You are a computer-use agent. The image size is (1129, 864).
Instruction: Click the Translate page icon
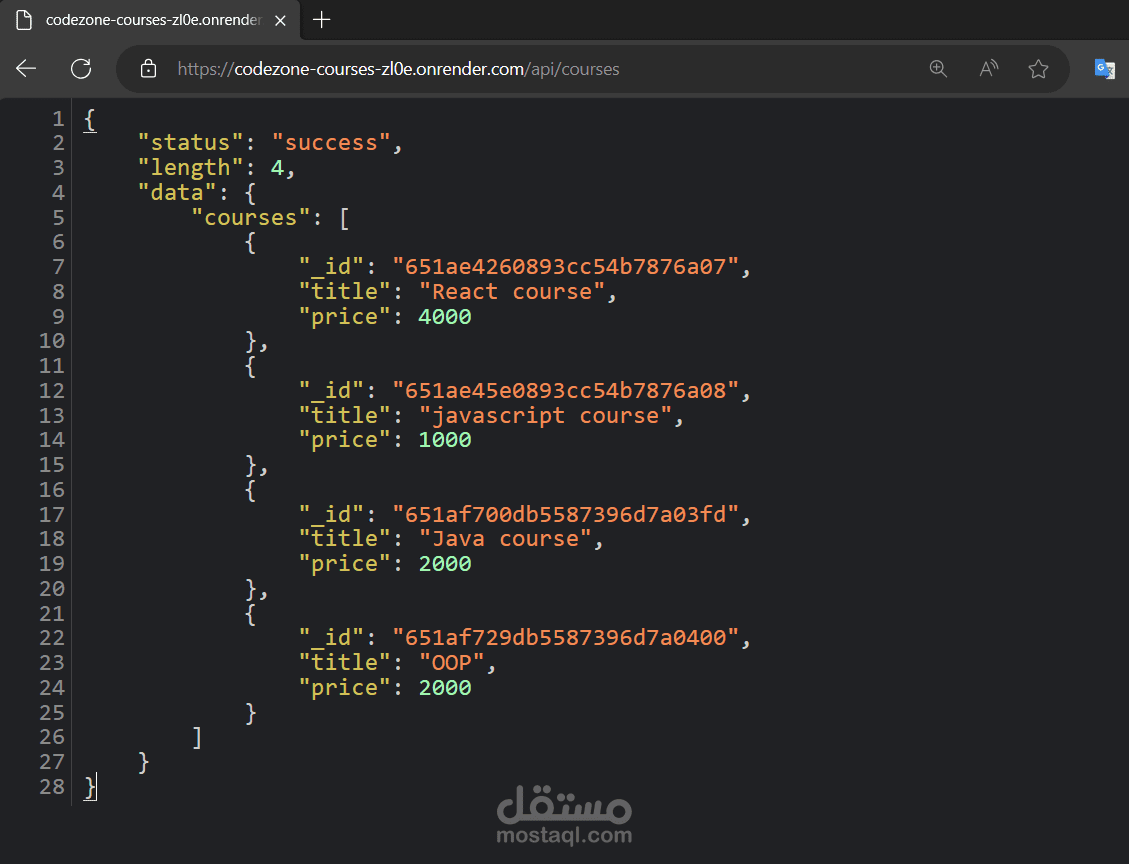click(1104, 69)
